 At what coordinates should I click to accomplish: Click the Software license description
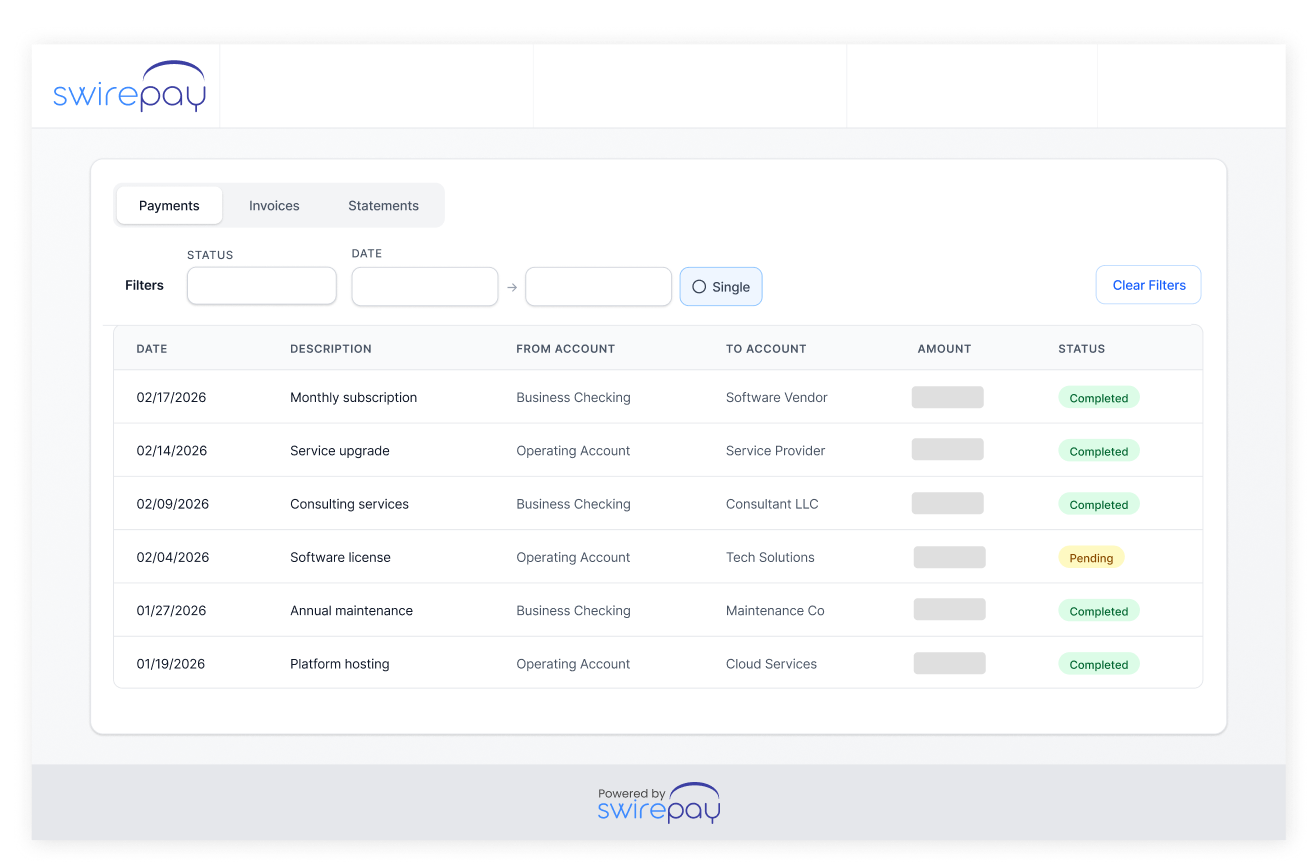340,557
